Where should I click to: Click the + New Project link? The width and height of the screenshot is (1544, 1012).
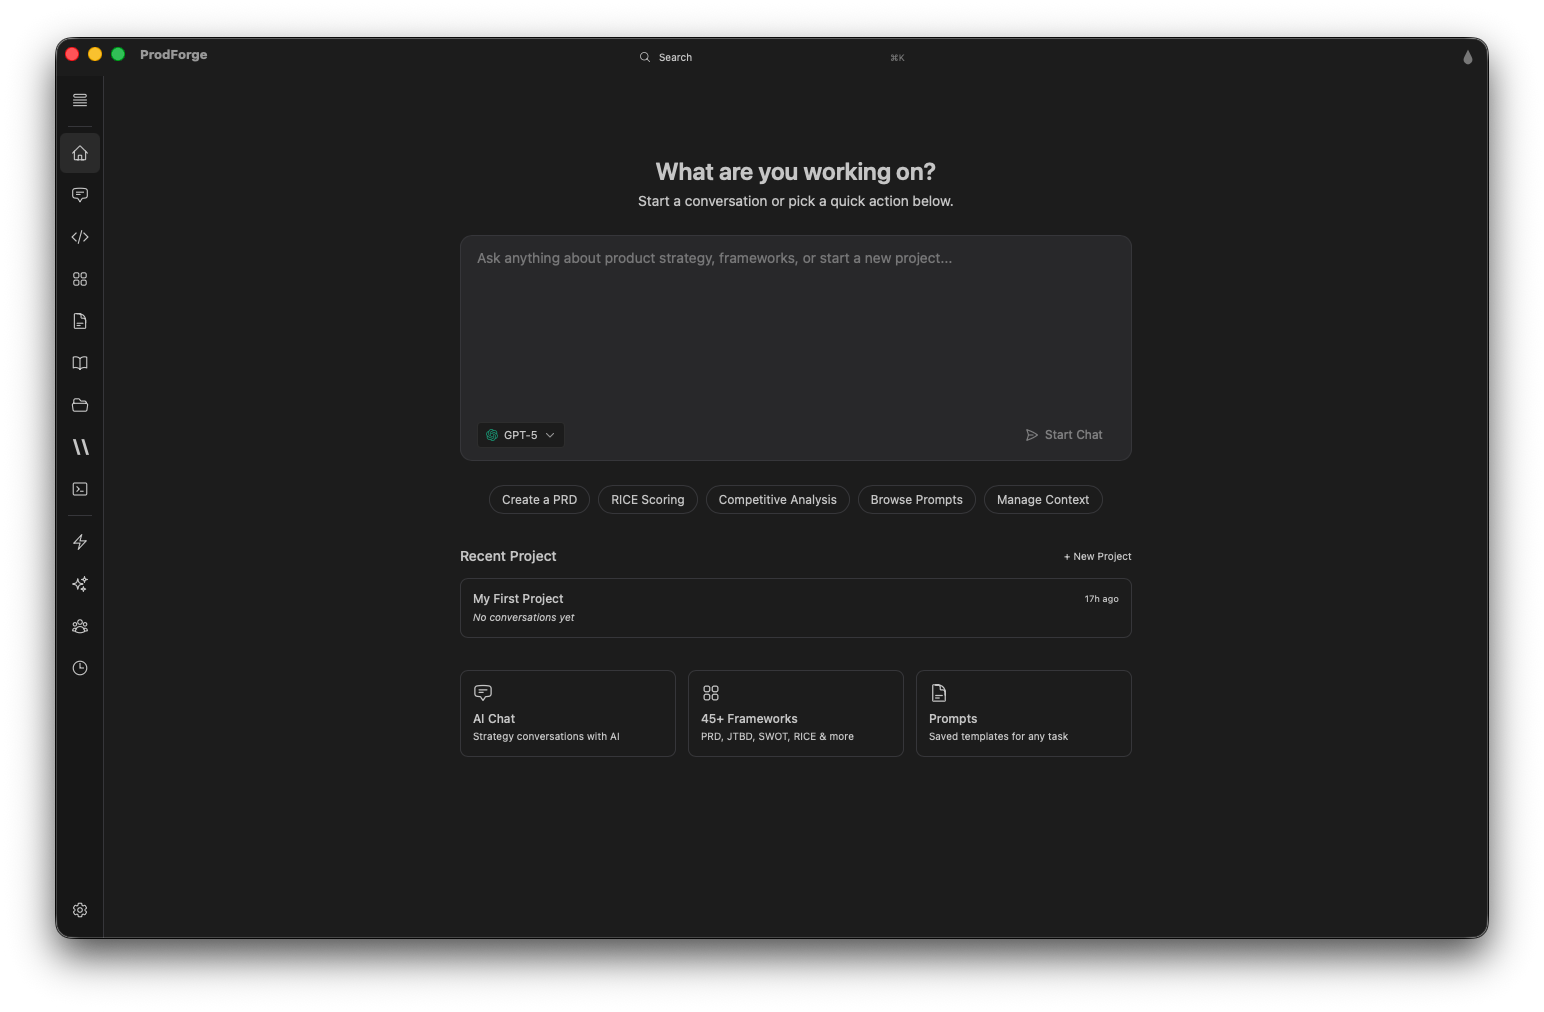click(x=1097, y=556)
